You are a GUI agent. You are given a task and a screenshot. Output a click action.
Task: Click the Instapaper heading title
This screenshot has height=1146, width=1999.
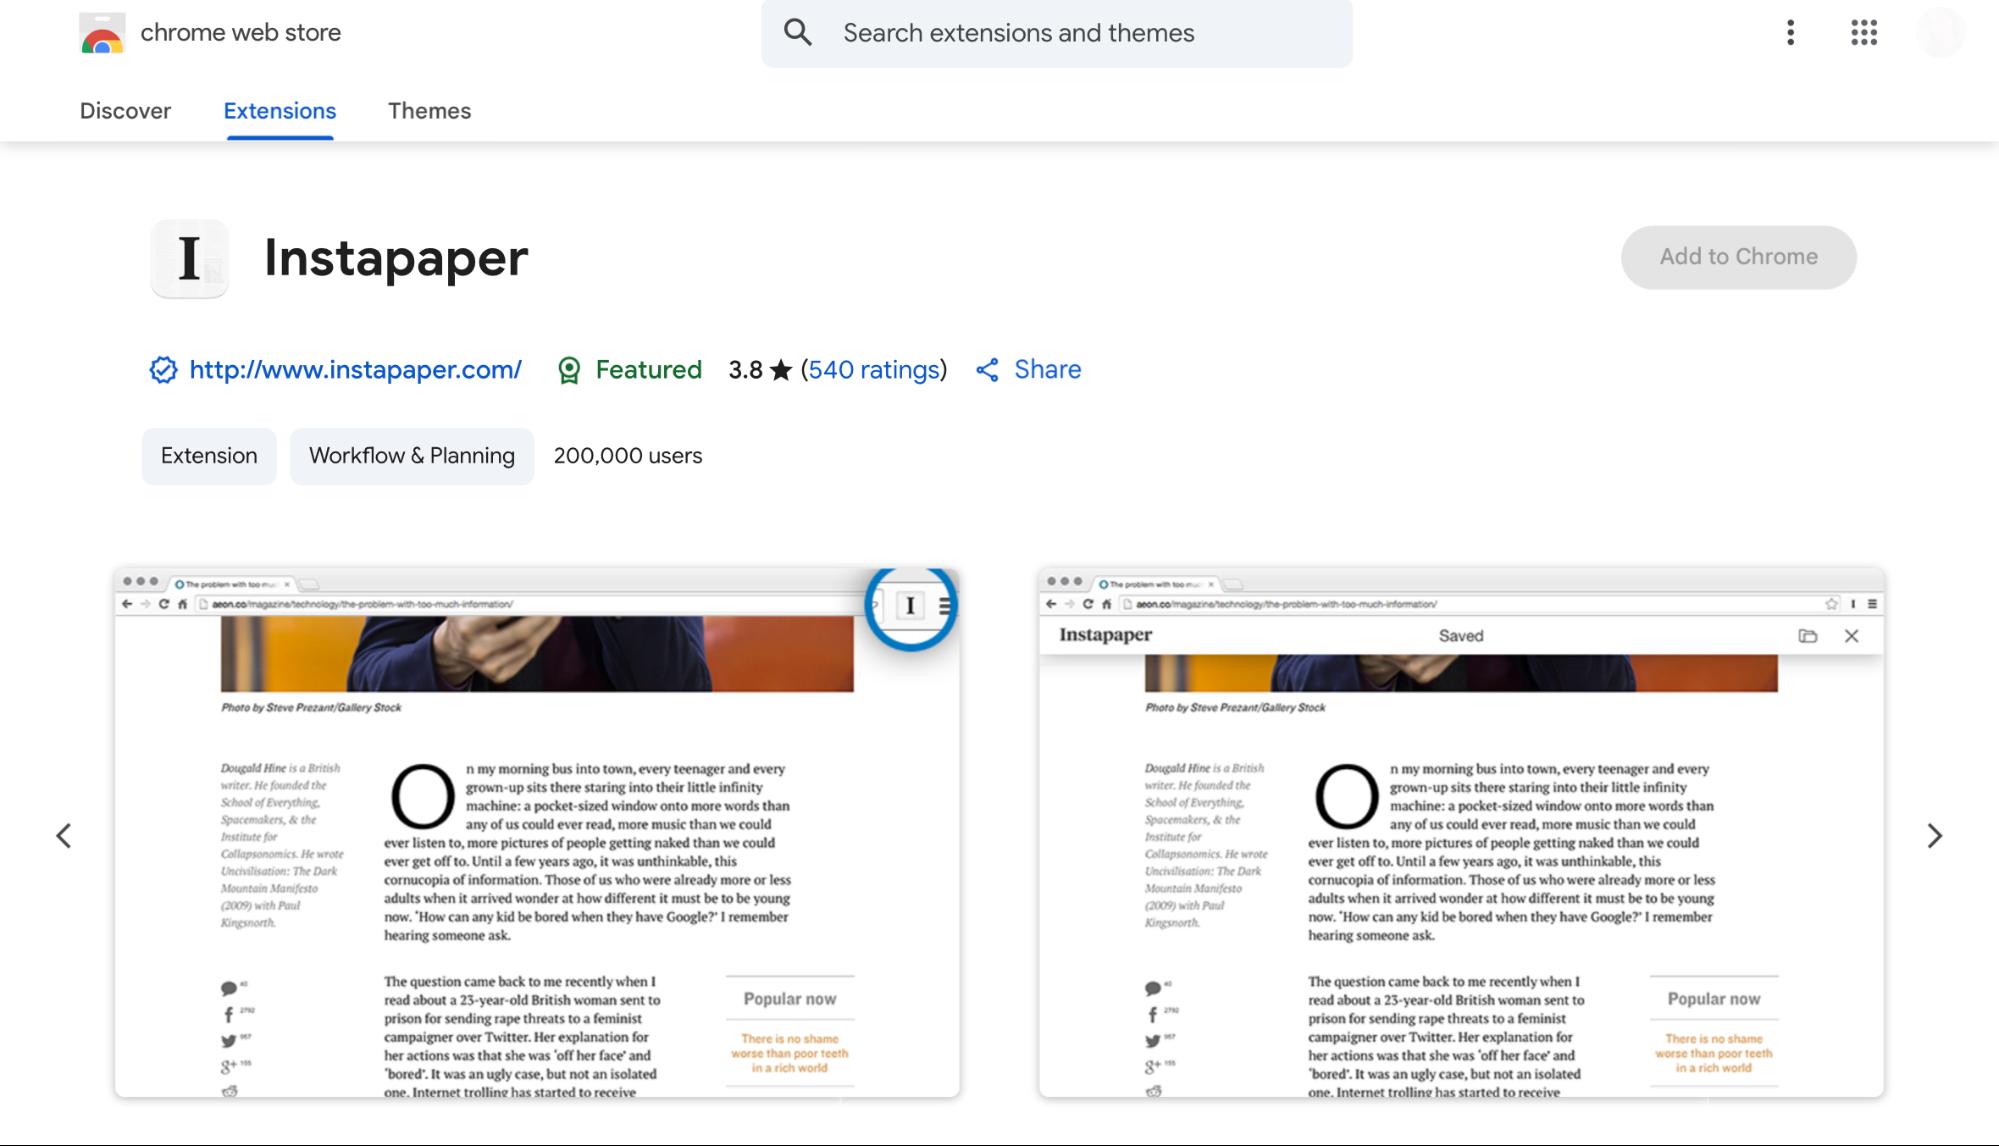tap(396, 259)
